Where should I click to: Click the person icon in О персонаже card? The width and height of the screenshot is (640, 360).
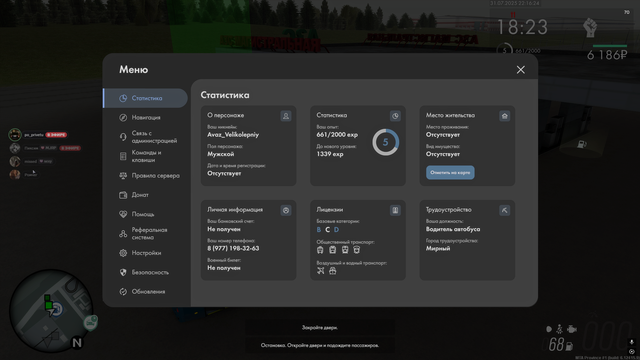(286, 116)
